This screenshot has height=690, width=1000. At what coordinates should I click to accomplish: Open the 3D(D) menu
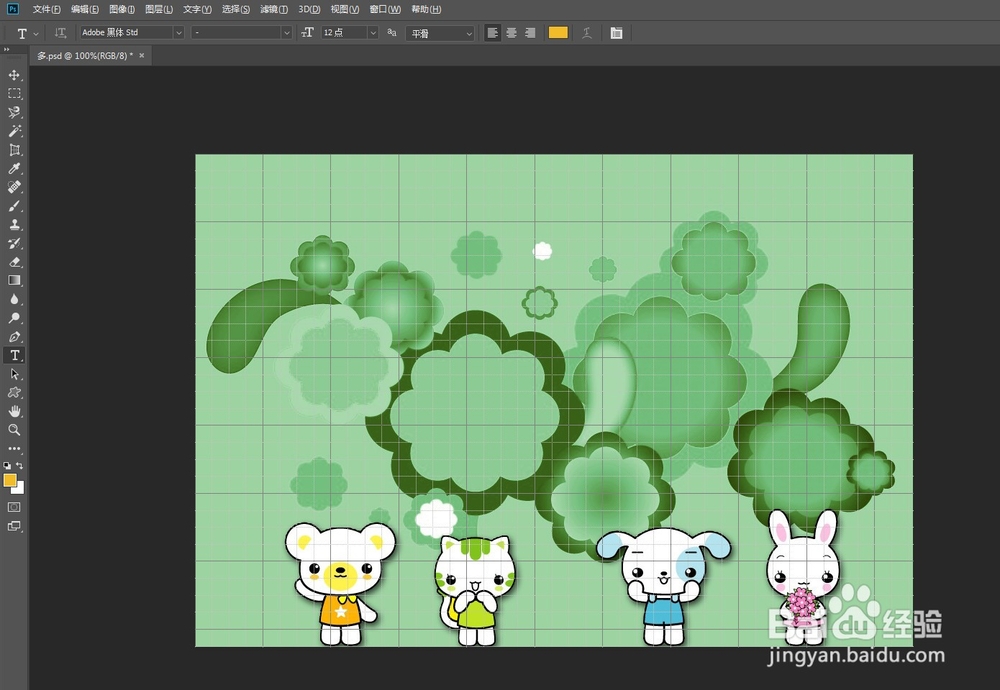point(309,9)
